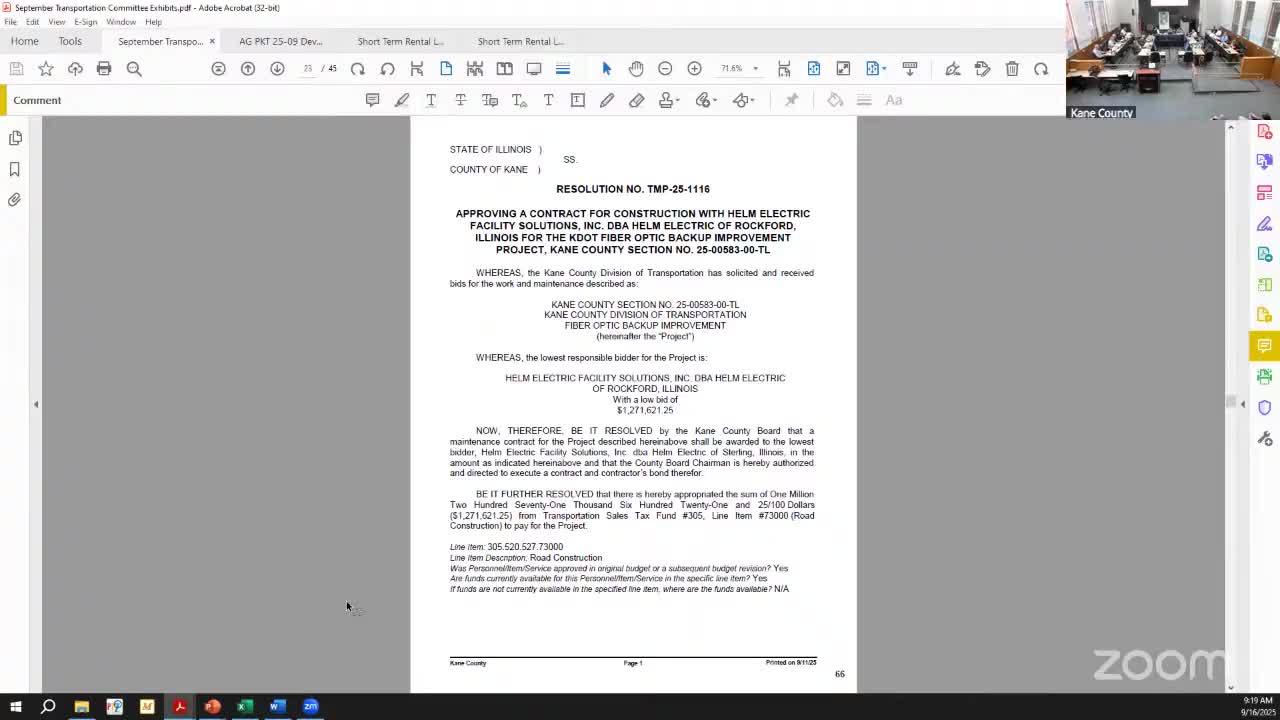This screenshot has width=1280, height=720.
Task: Select the Add text box tool
Action: pyautogui.click(x=578, y=100)
